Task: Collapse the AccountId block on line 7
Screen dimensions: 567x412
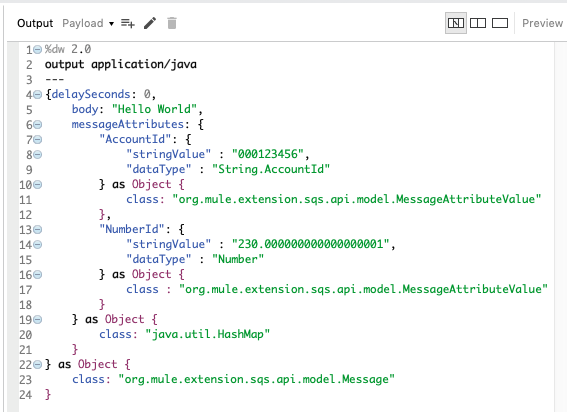Action: click(x=38, y=140)
